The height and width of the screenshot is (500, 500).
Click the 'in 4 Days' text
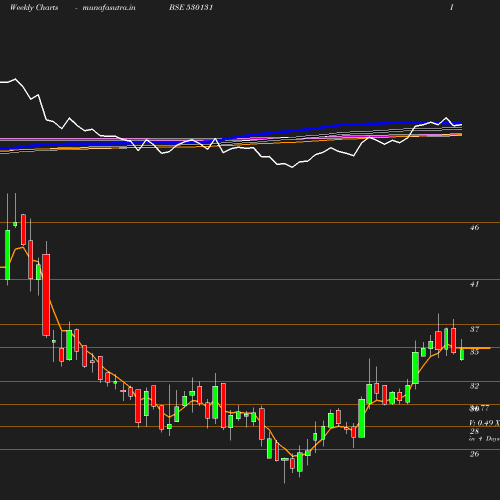coord(485,439)
